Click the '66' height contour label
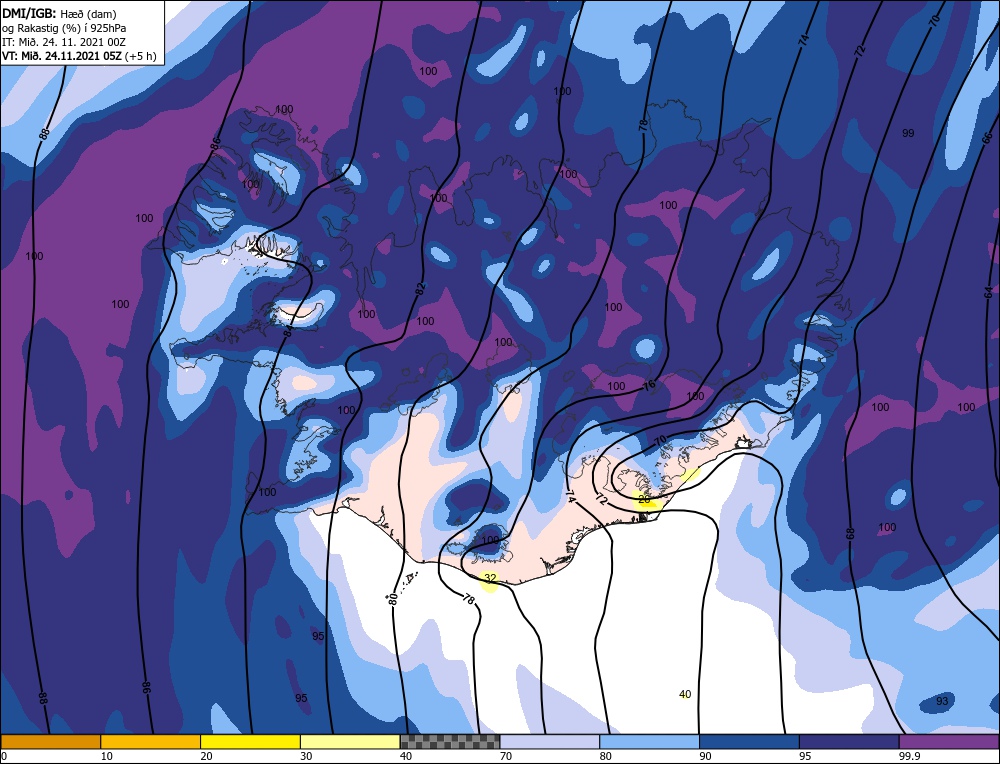Image resolution: width=1000 pixels, height=764 pixels. 987,138
